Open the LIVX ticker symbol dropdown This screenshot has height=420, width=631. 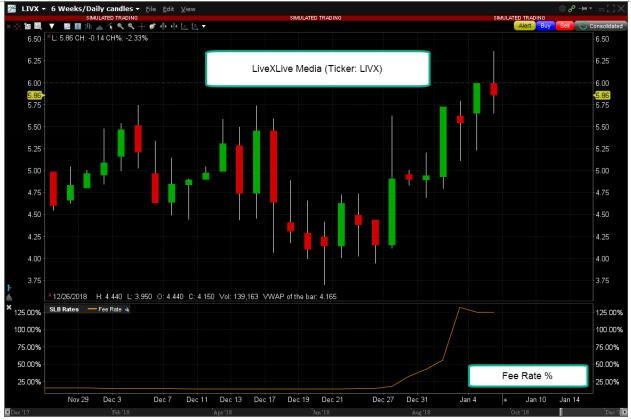(33, 8)
